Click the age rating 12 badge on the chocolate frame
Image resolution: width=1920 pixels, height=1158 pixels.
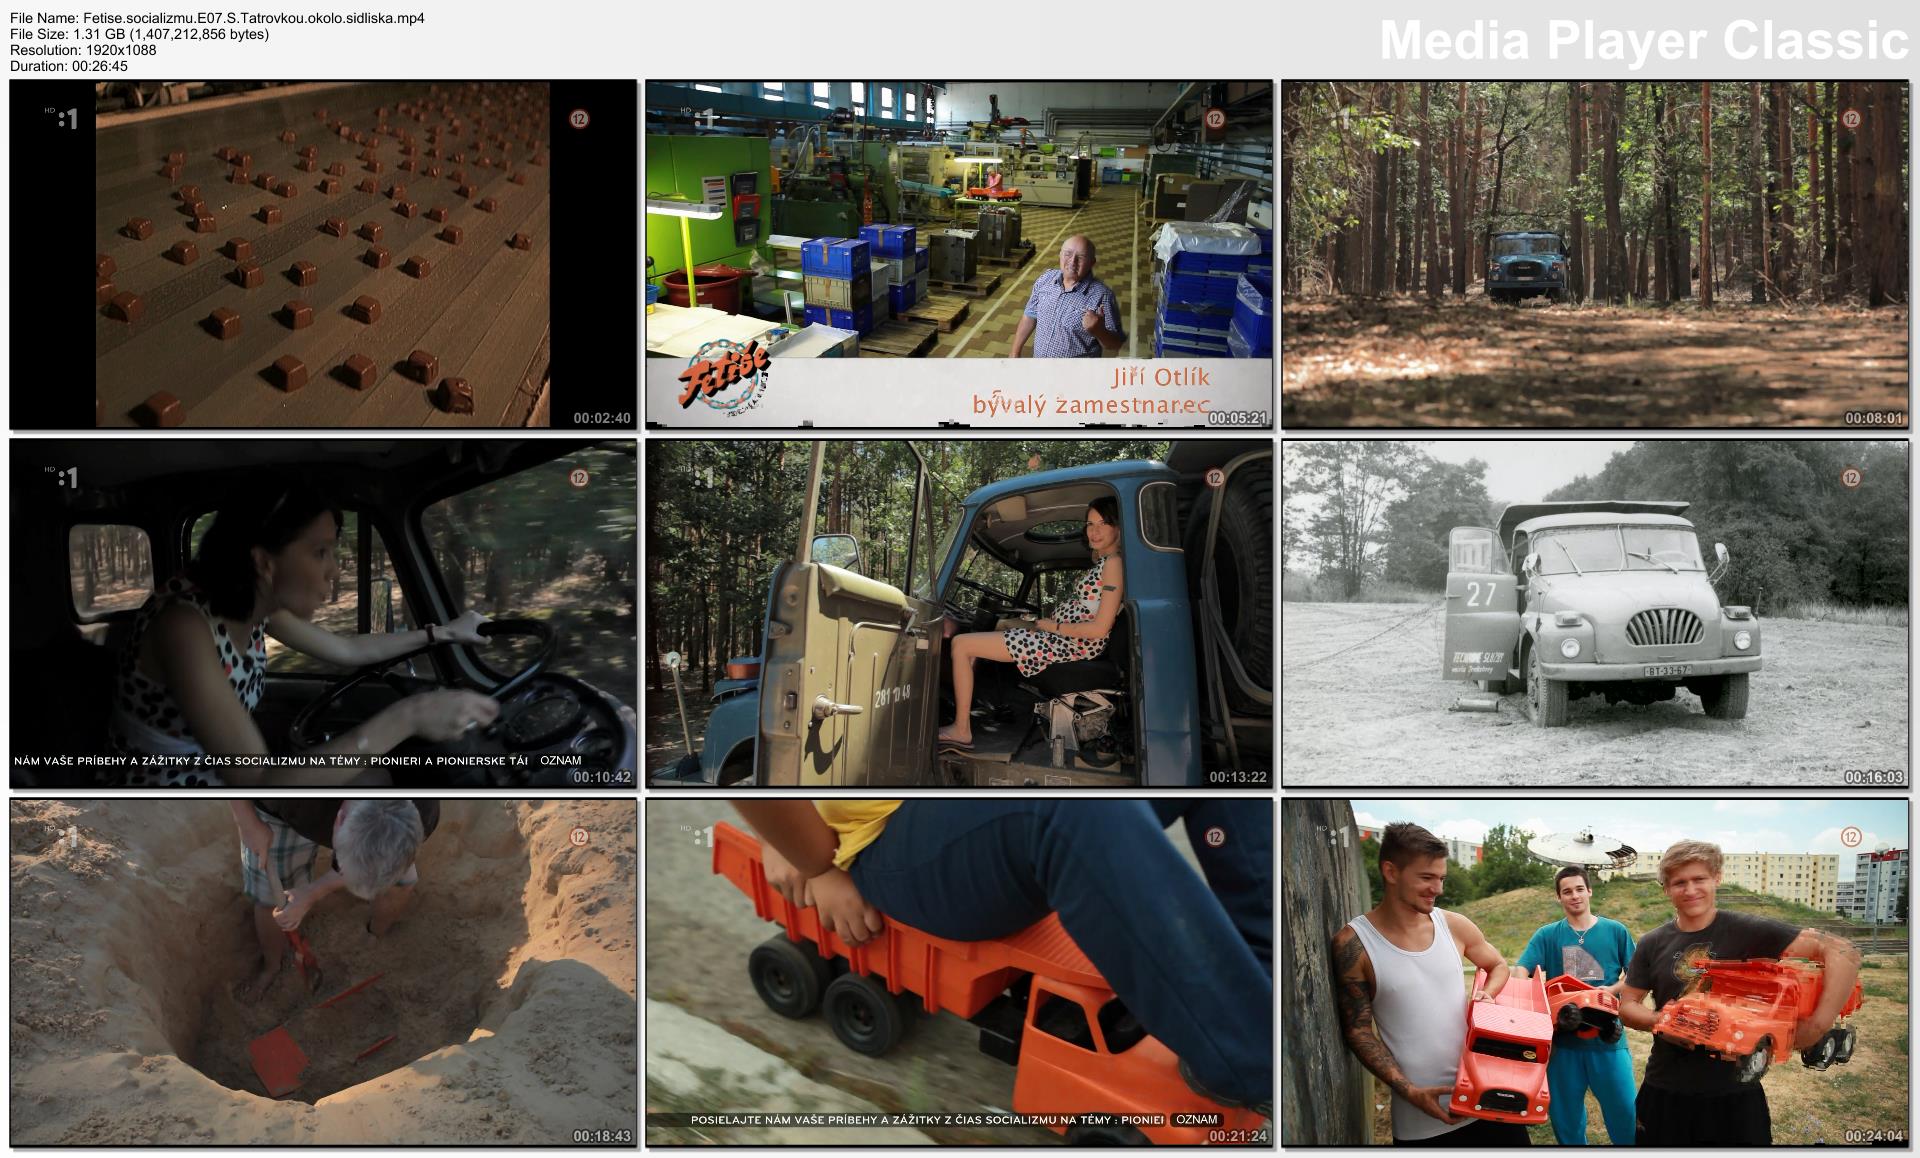578,119
